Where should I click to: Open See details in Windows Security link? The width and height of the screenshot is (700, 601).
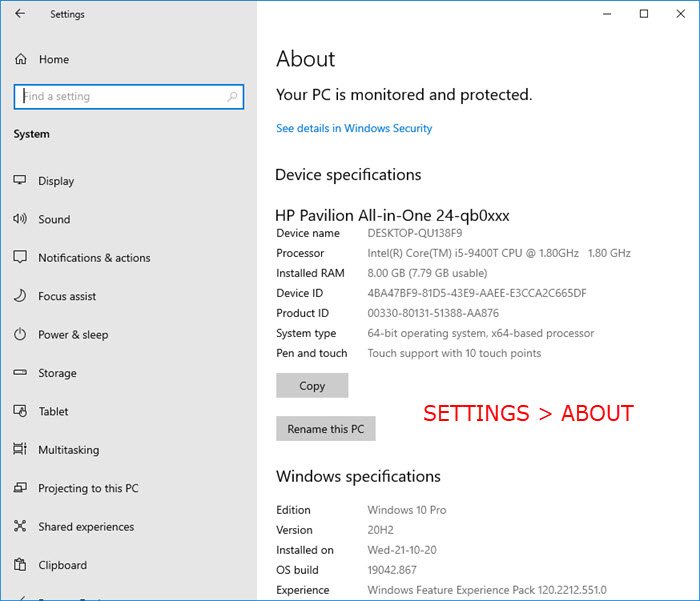[354, 128]
